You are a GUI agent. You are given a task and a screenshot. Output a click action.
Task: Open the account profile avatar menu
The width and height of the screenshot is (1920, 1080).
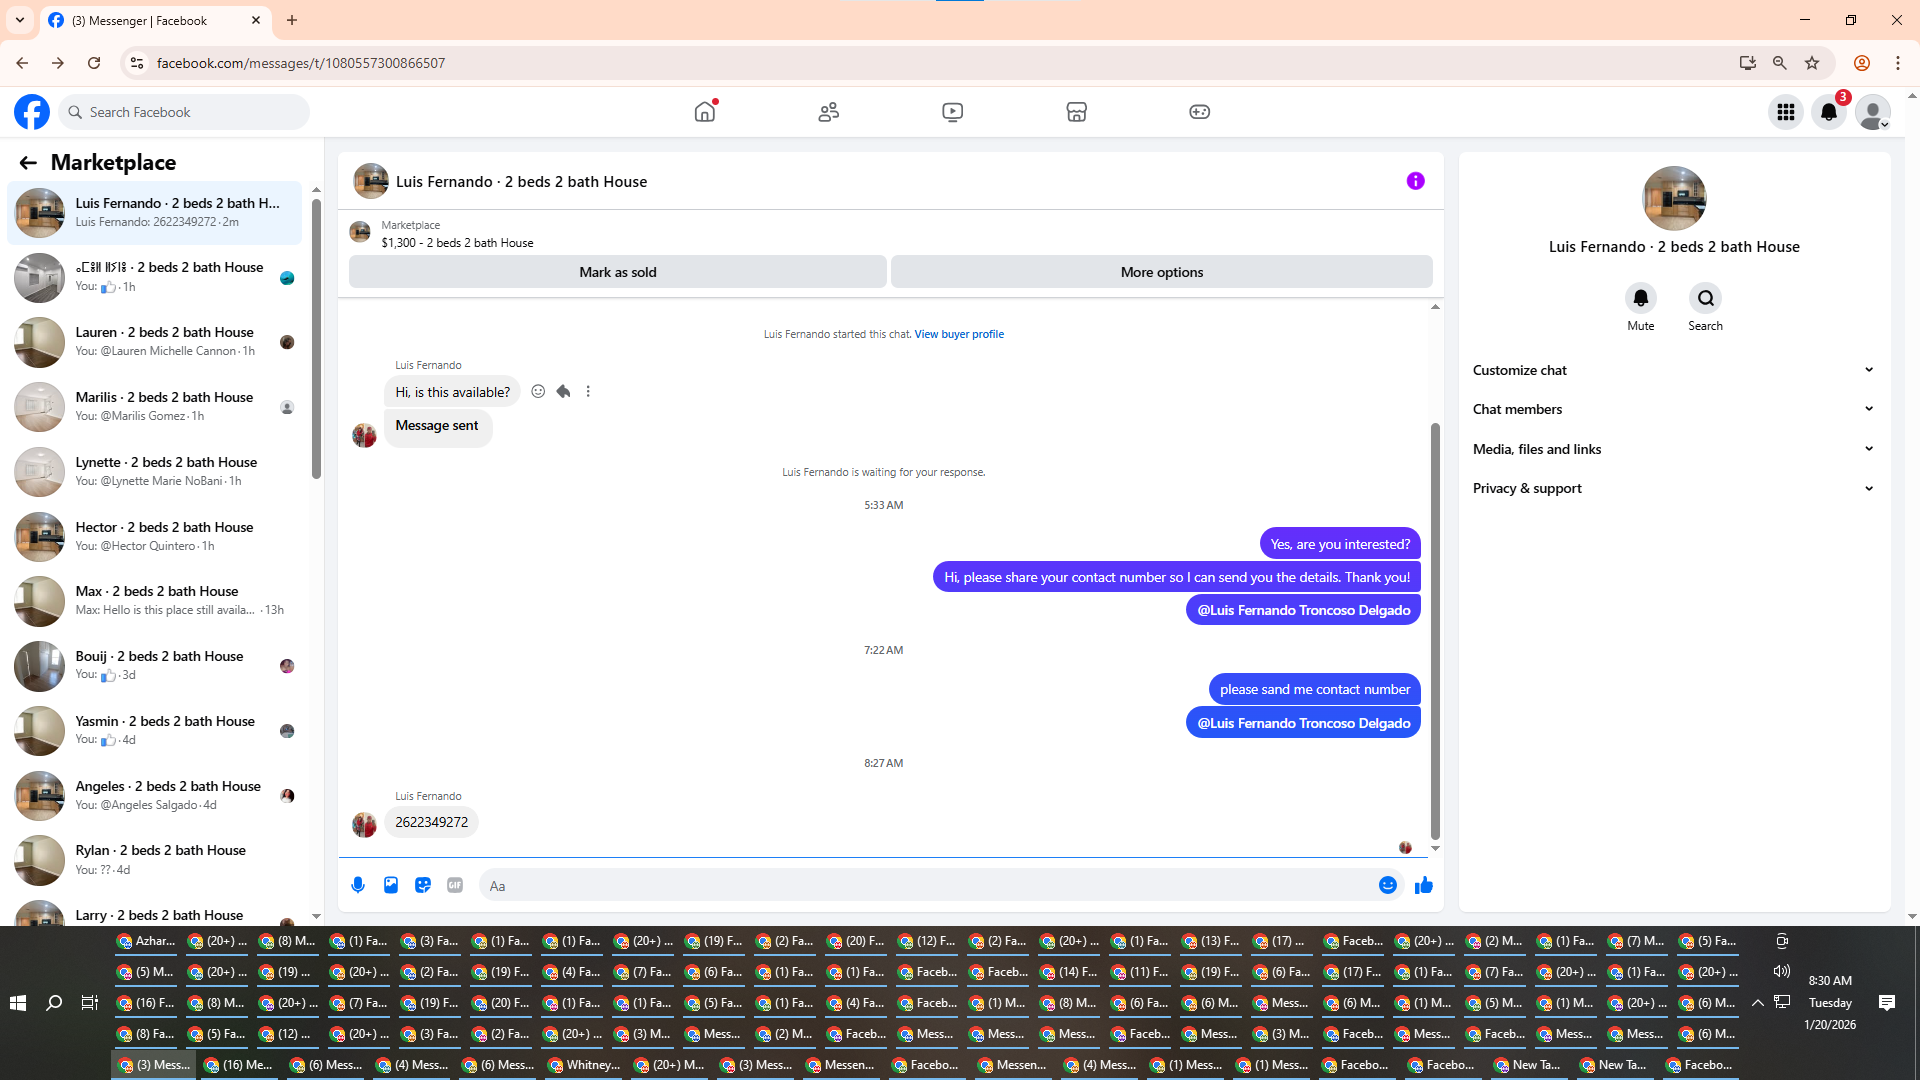pos(1873,112)
